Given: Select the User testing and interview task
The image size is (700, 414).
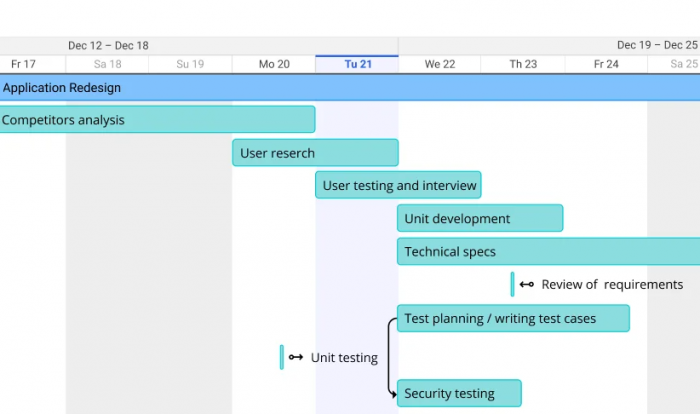Looking at the screenshot, I should click(398, 185).
